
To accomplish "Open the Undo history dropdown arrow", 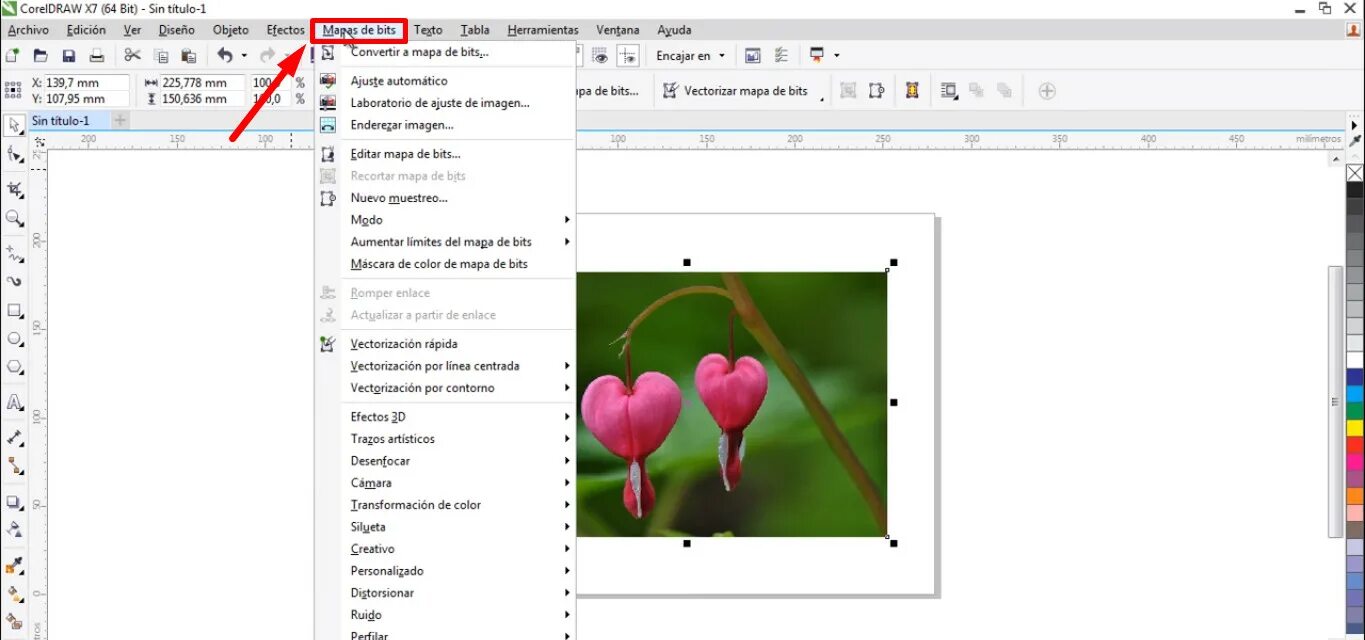I will pyautogui.click(x=244, y=56).
